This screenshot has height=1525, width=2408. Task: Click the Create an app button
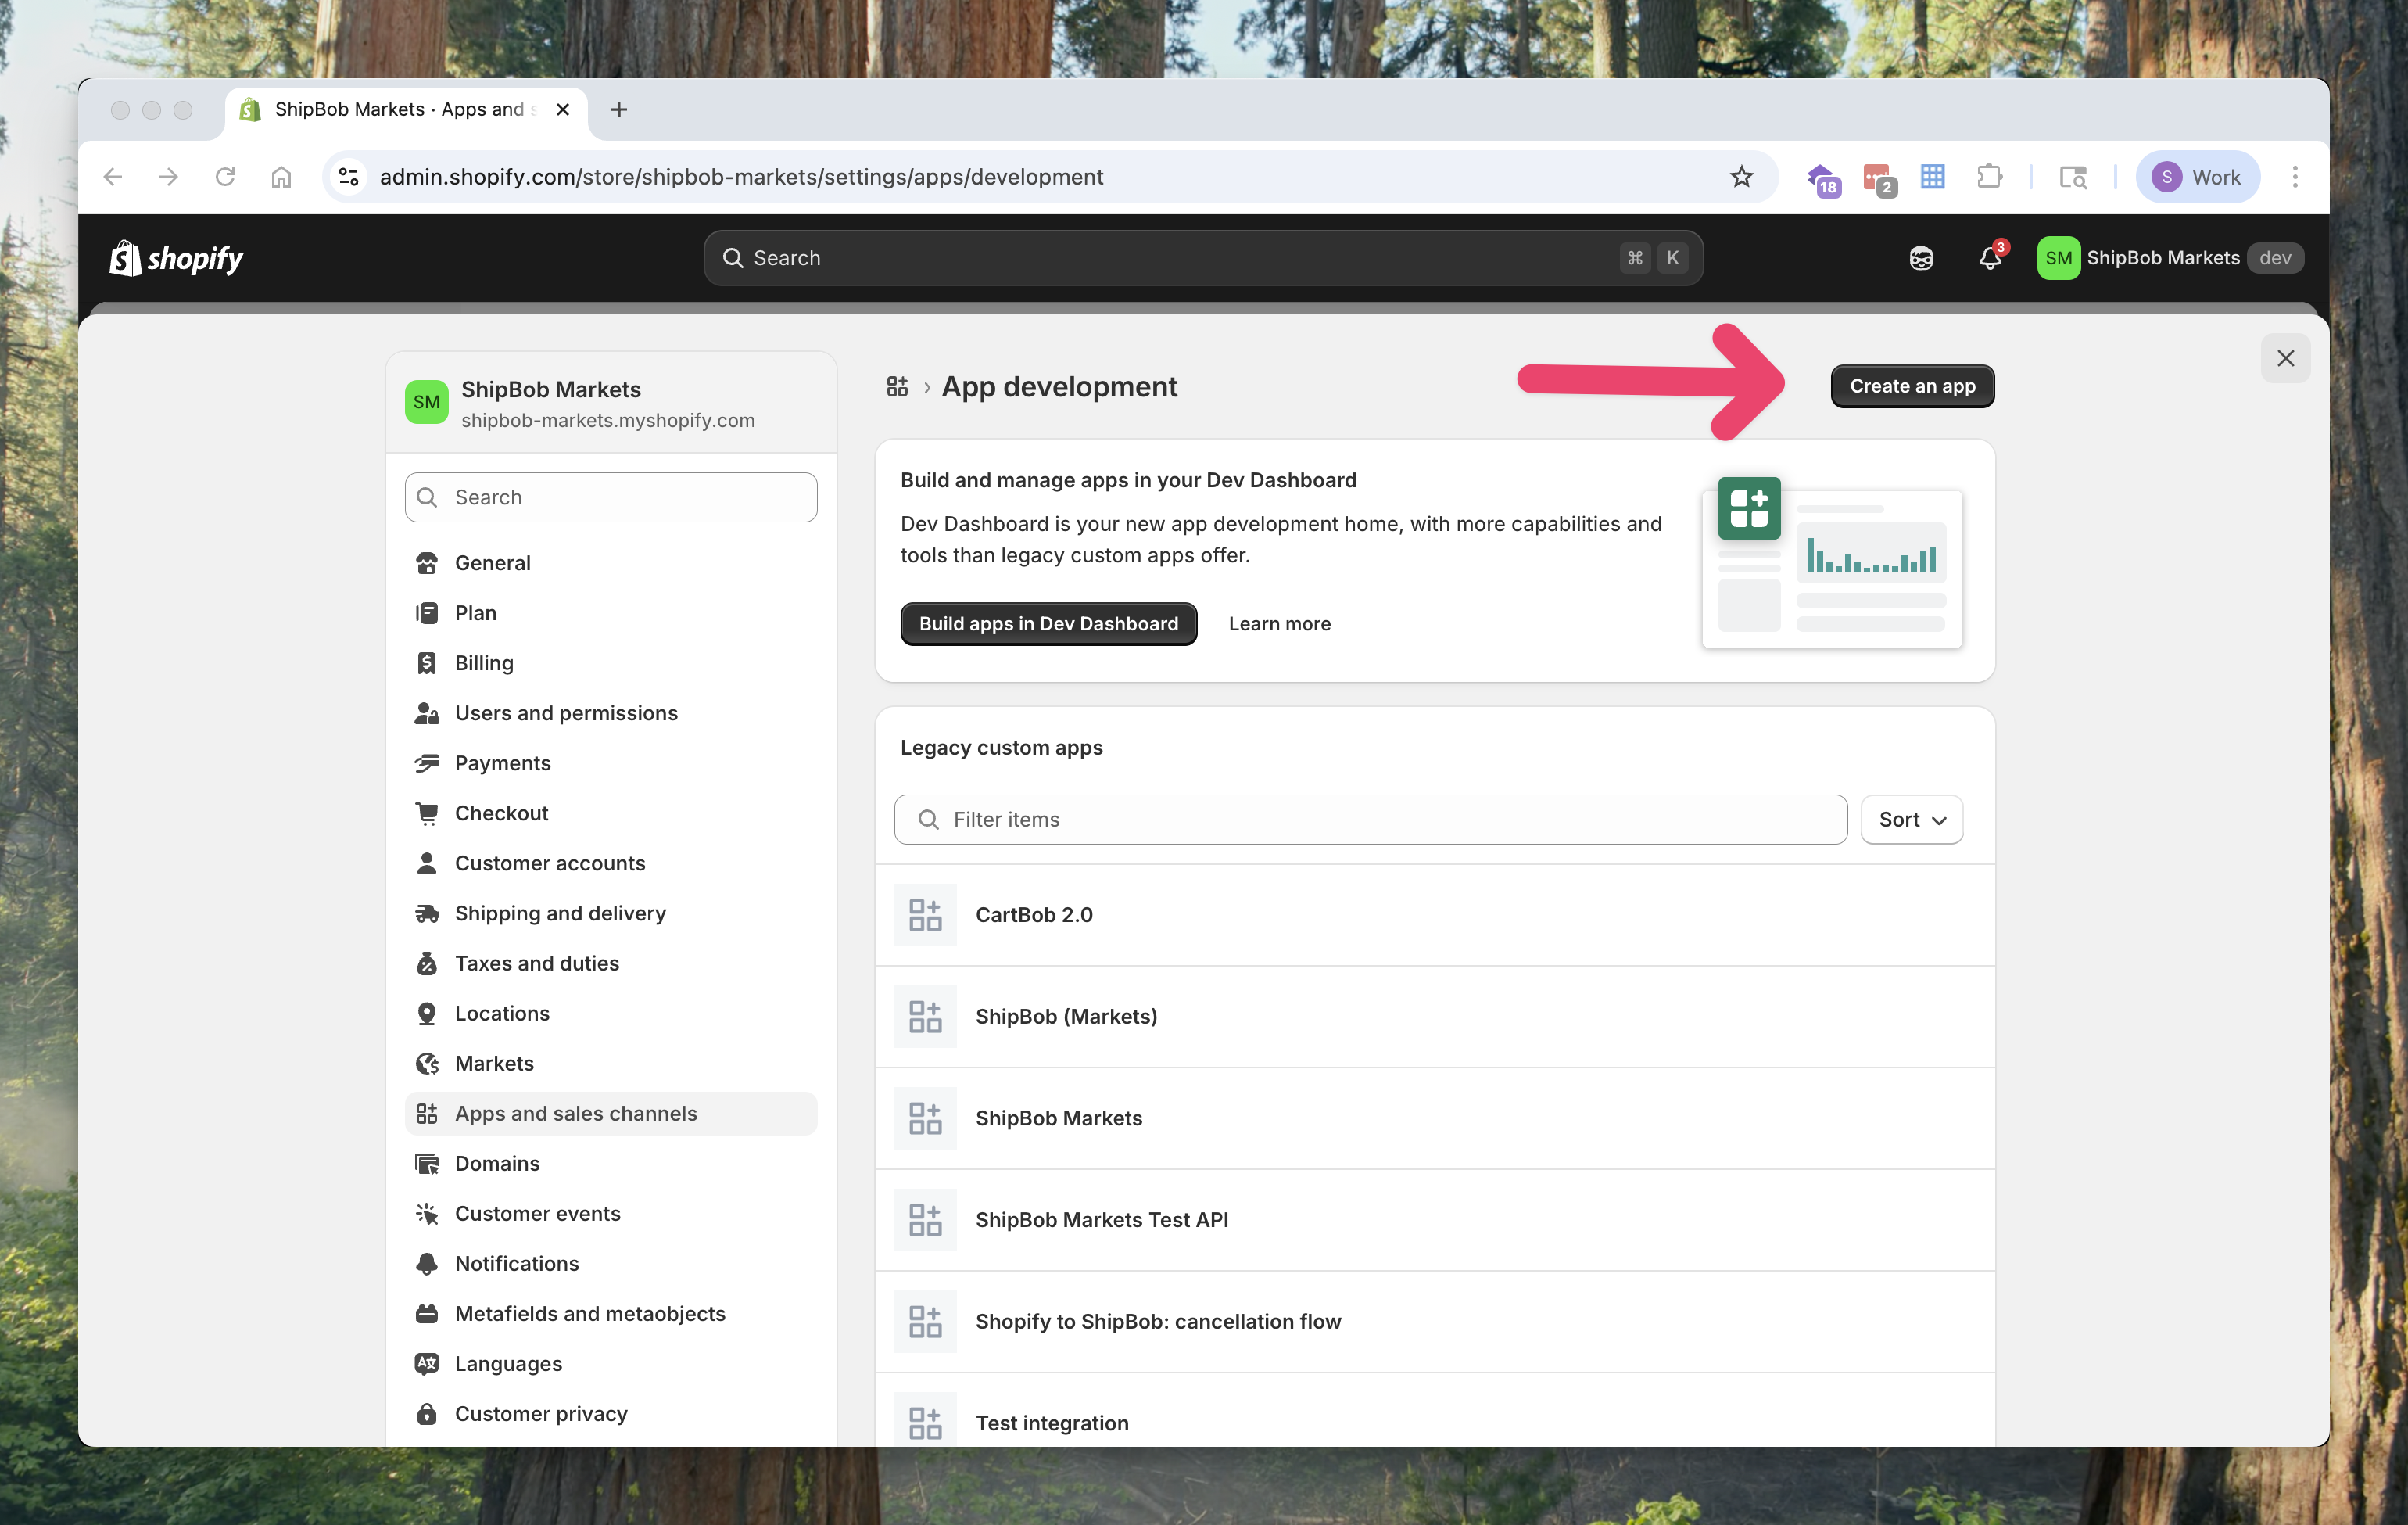point(1911,386)
